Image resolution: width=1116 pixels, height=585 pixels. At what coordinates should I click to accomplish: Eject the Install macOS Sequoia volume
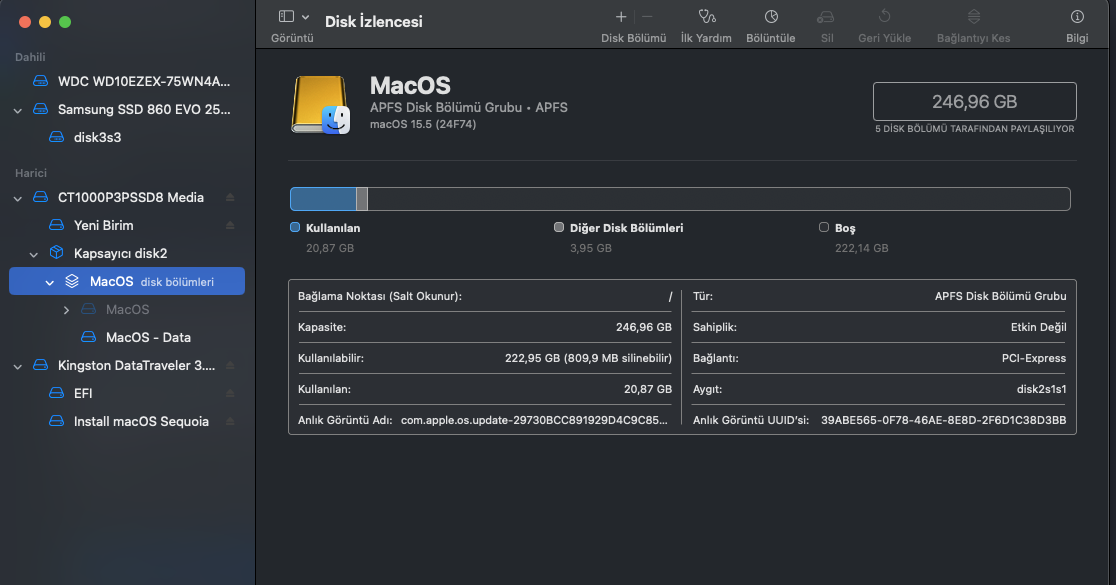click(x=230, y=421)
